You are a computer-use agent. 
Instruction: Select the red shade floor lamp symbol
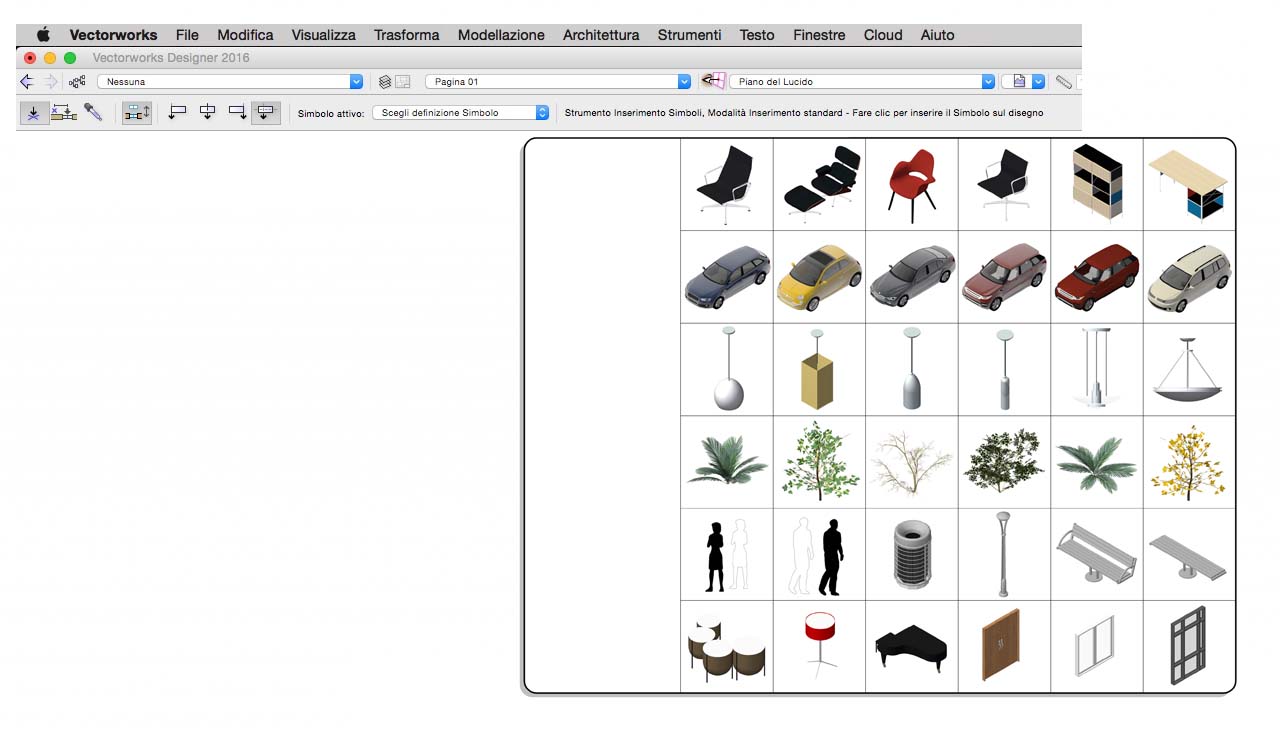(819, 646)
